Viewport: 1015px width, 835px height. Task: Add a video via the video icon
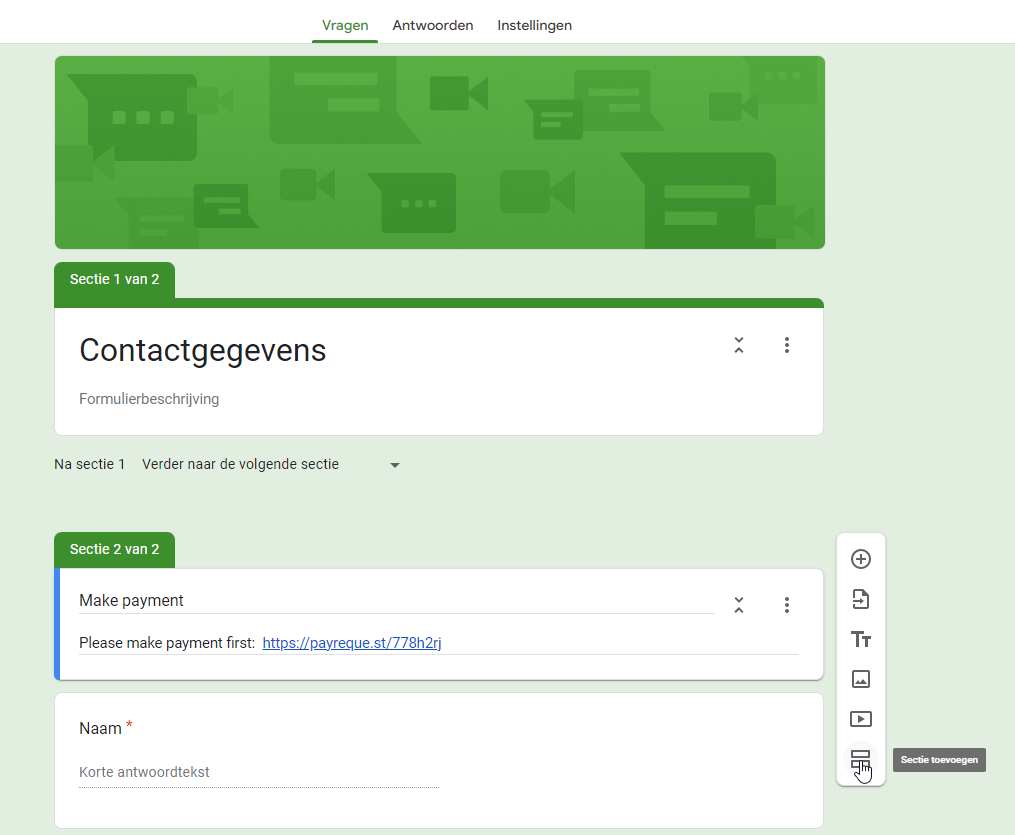click(860, 719)
